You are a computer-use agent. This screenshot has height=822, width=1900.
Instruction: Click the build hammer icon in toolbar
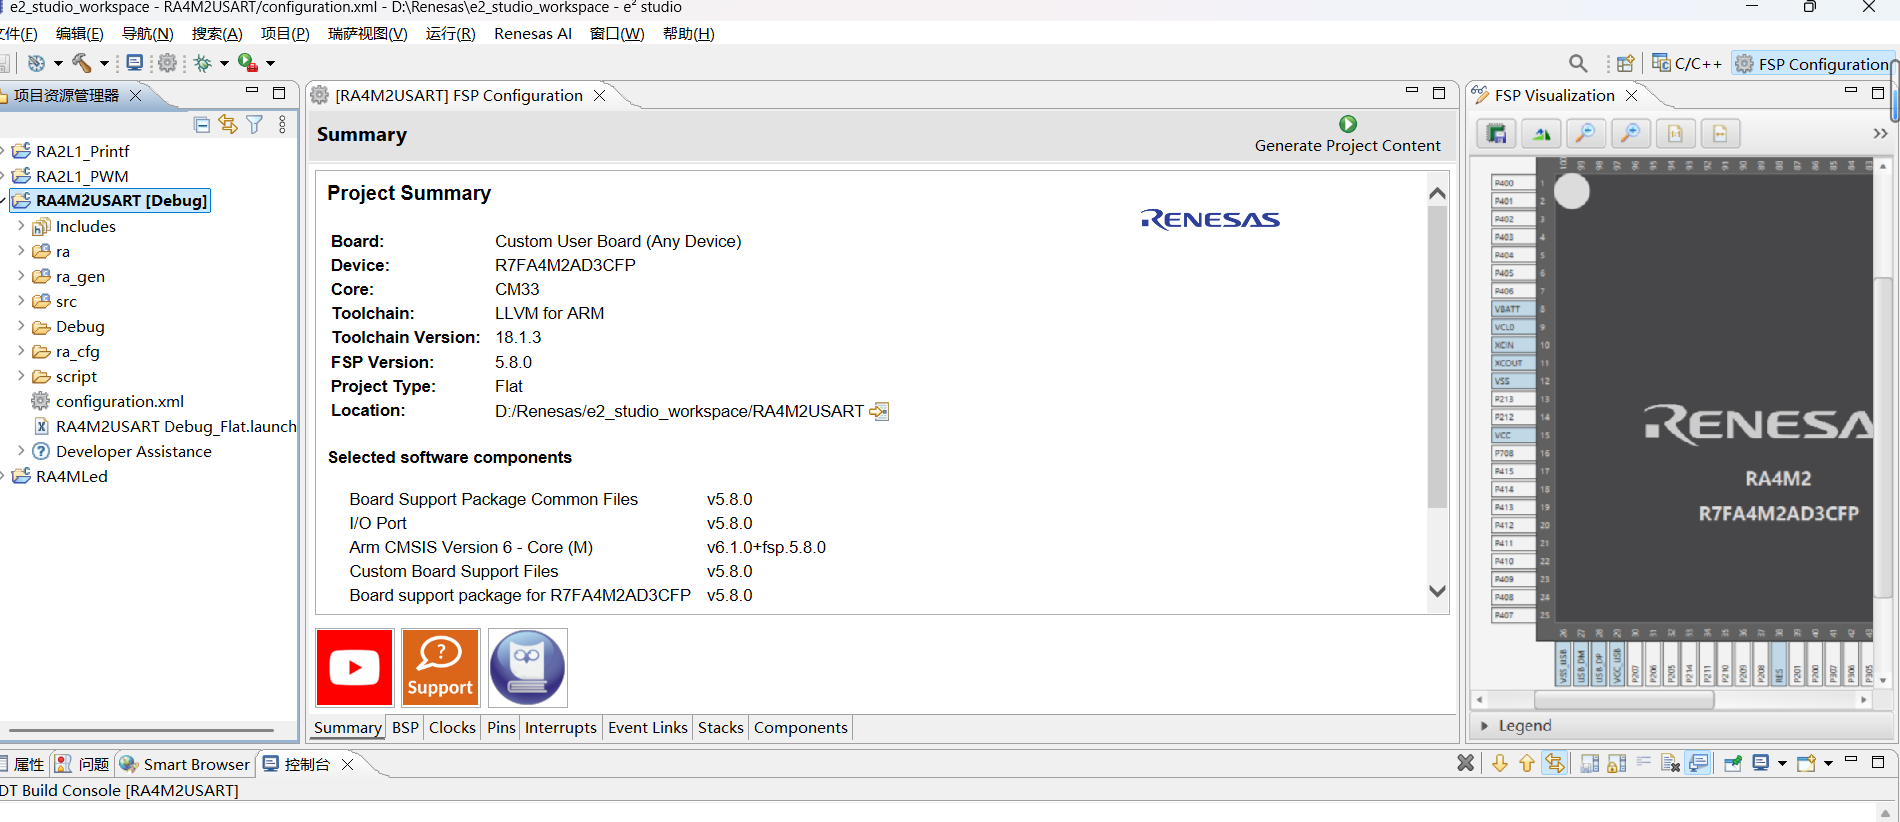(x=82, y=63)
